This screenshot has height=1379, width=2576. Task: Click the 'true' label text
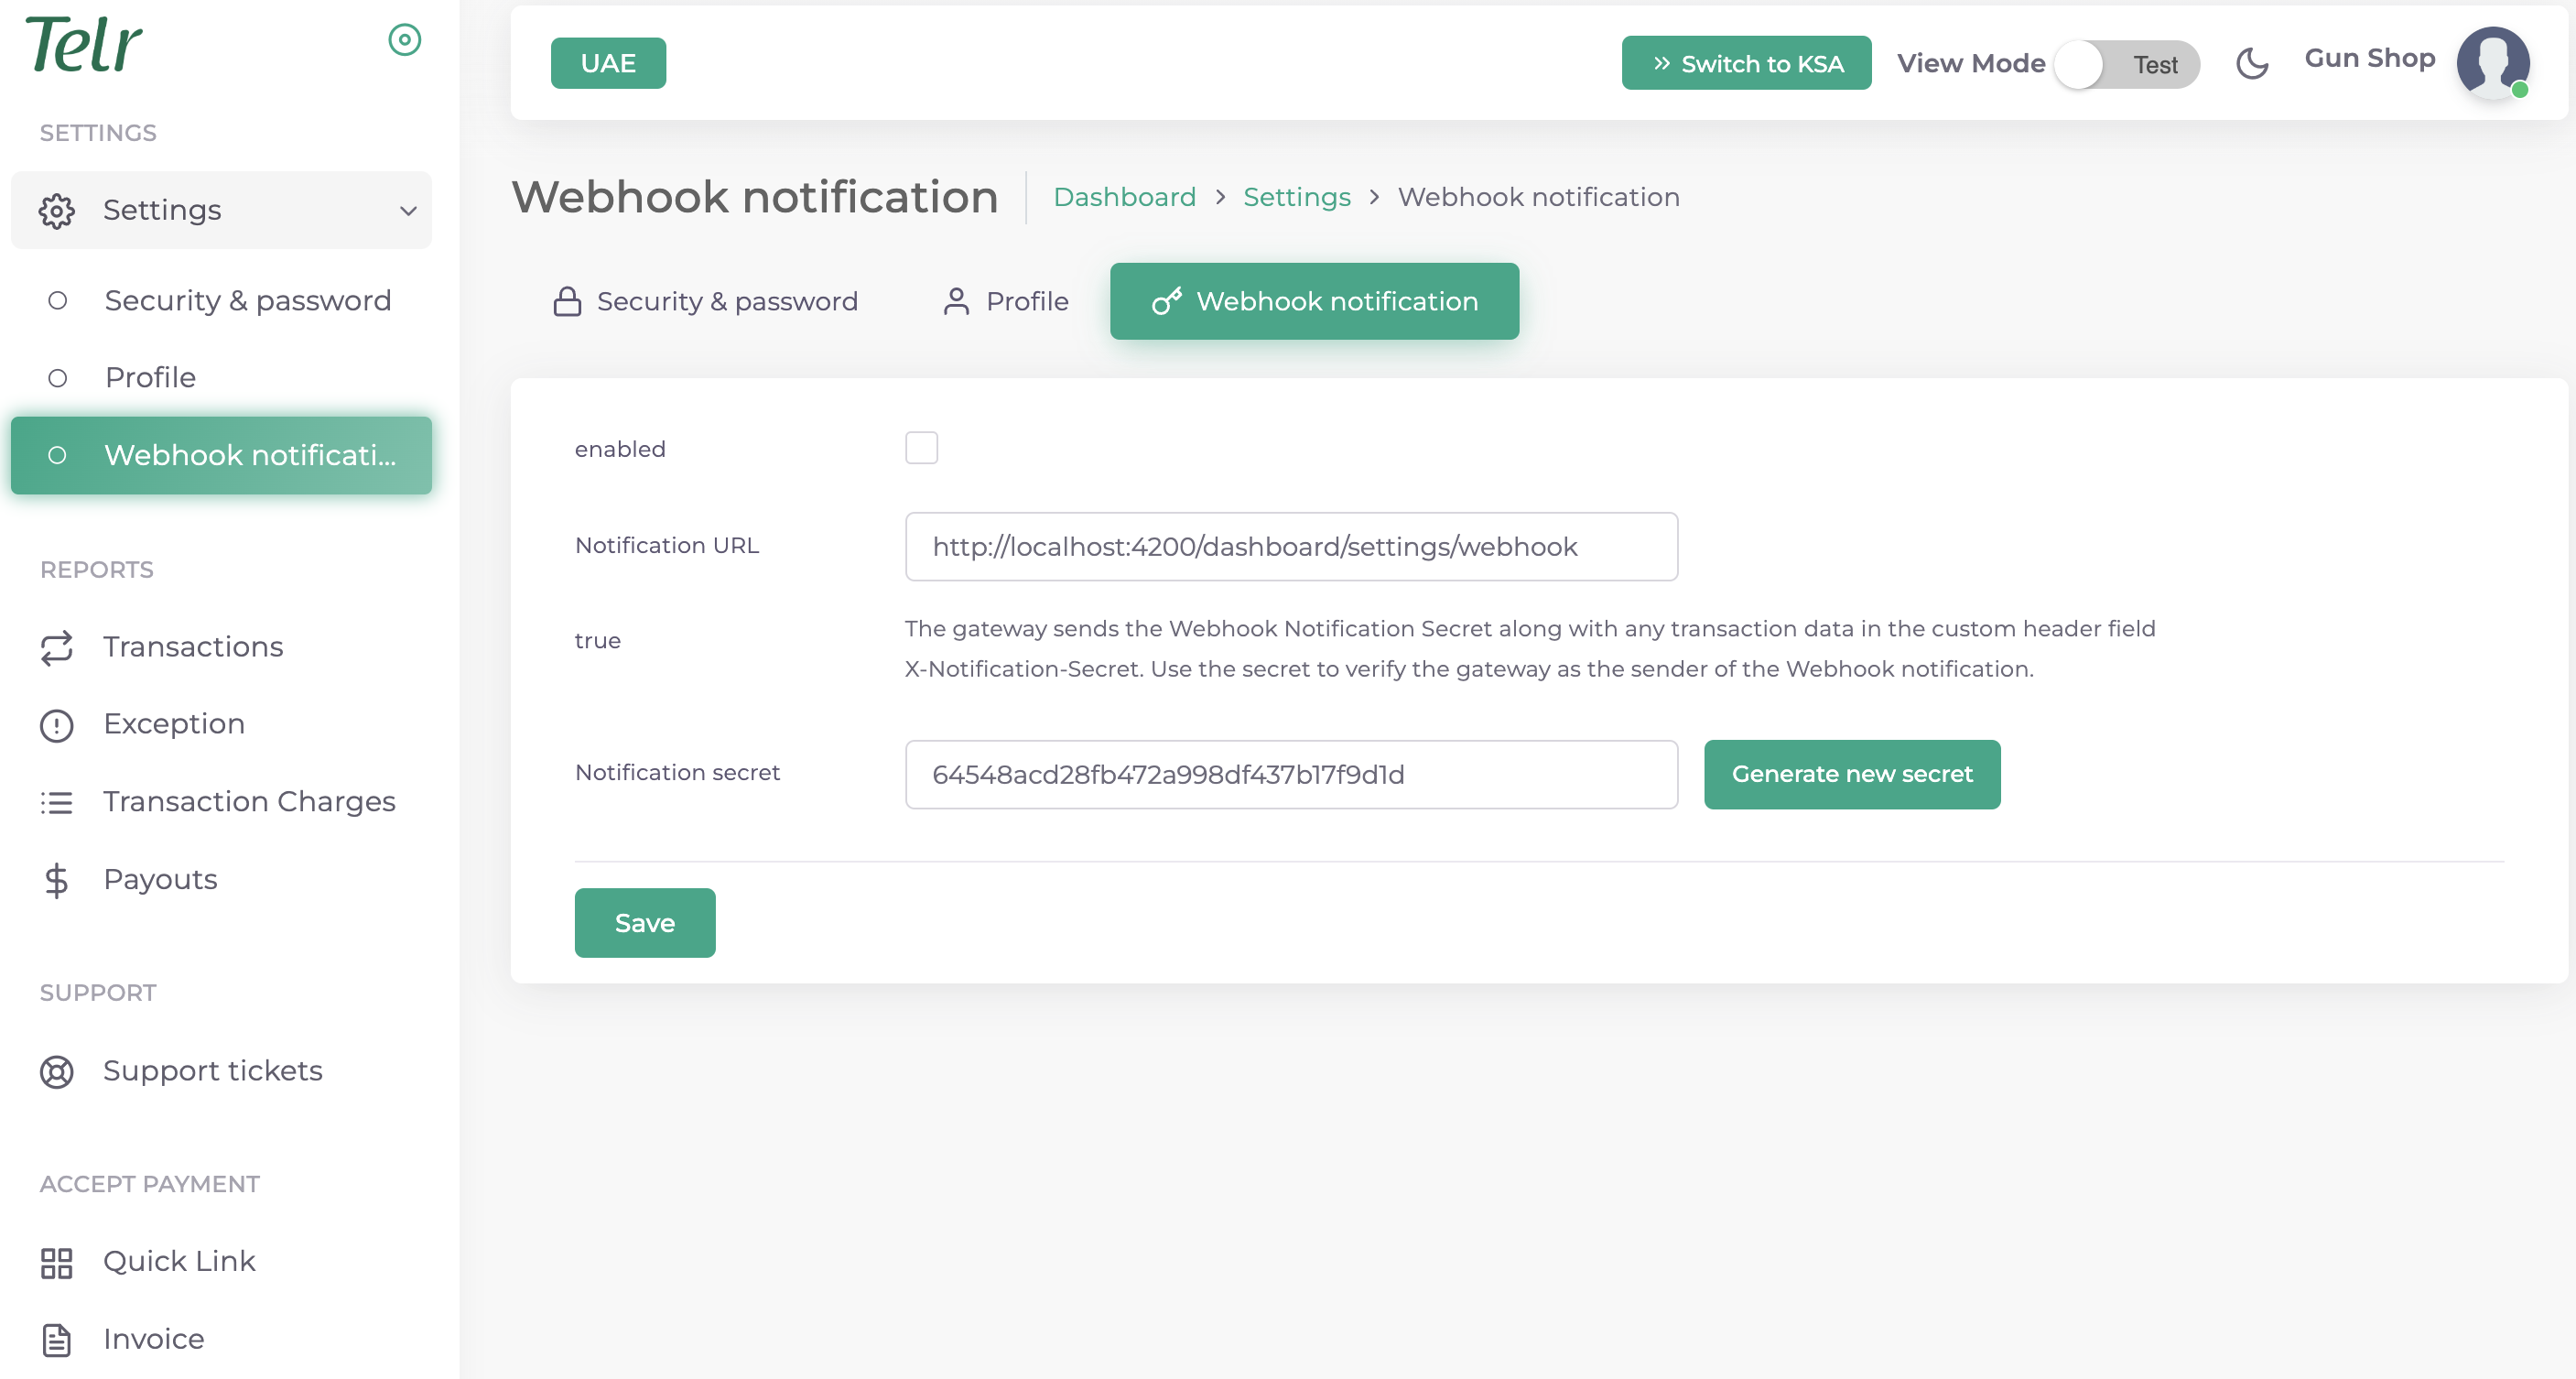point(597,641)
